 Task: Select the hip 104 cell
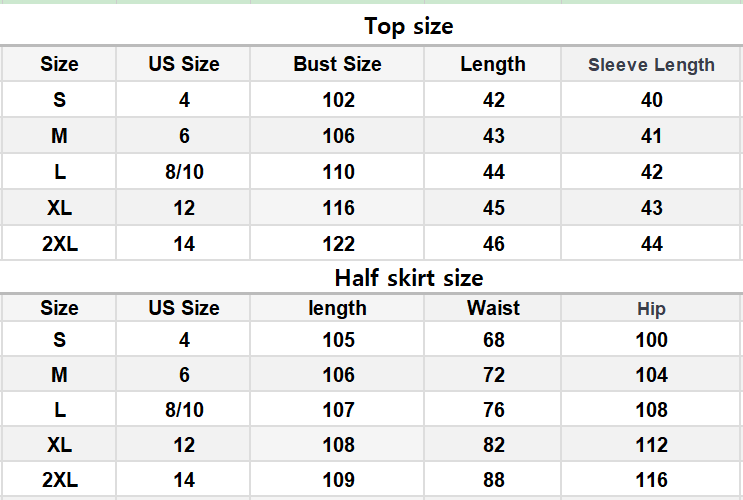[x=651, y=375]
